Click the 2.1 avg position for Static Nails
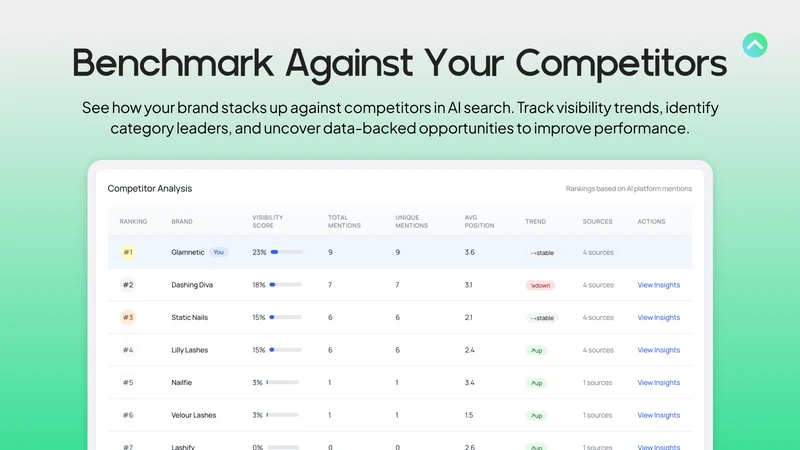The image size is (800, 450). tap(468, 317)
